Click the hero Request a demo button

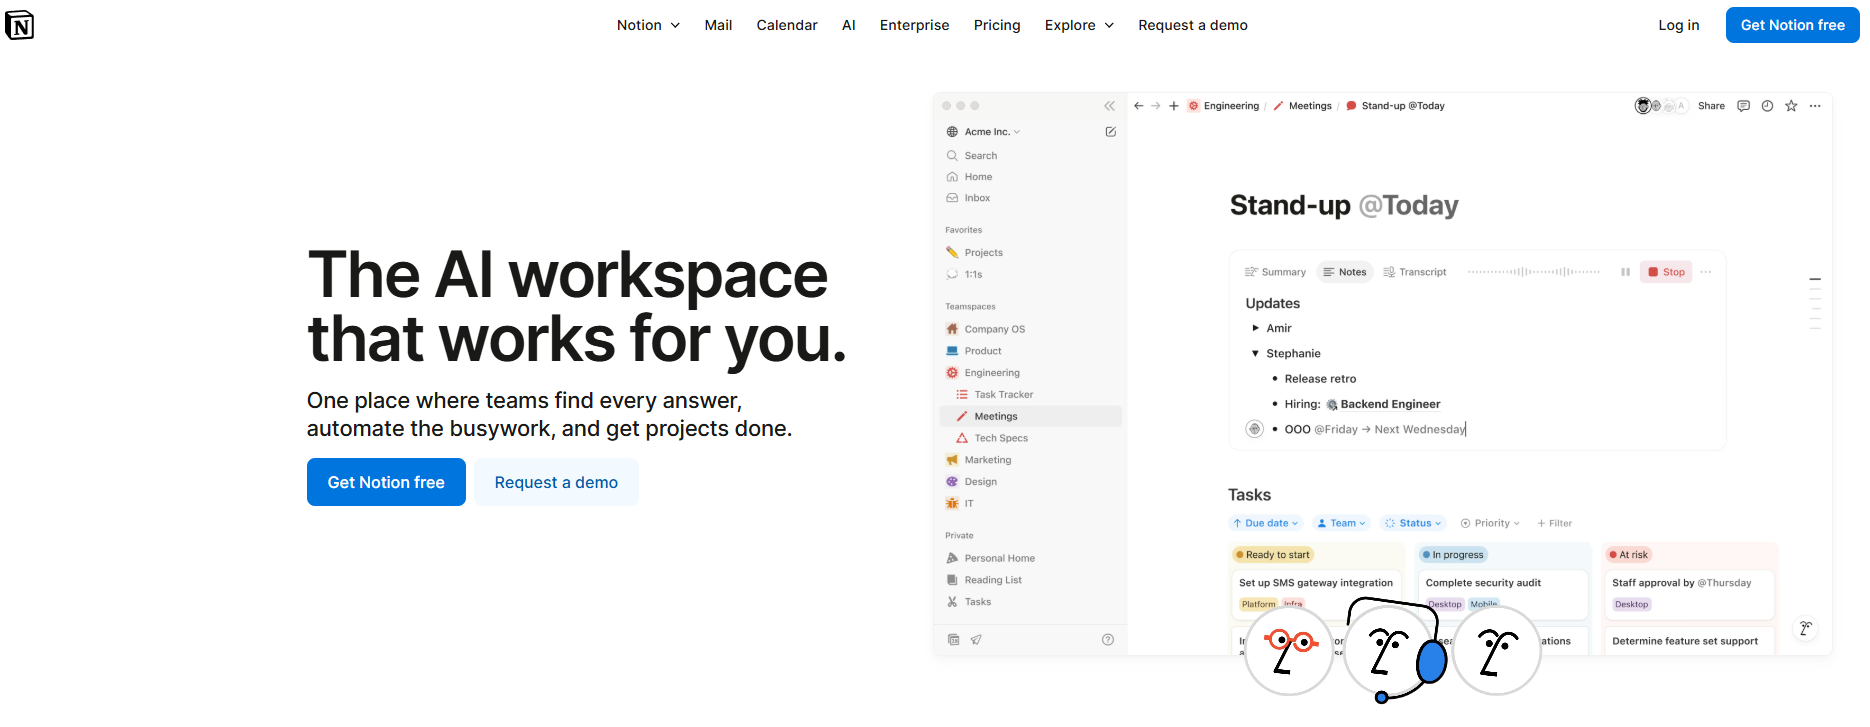click(556, 482)
